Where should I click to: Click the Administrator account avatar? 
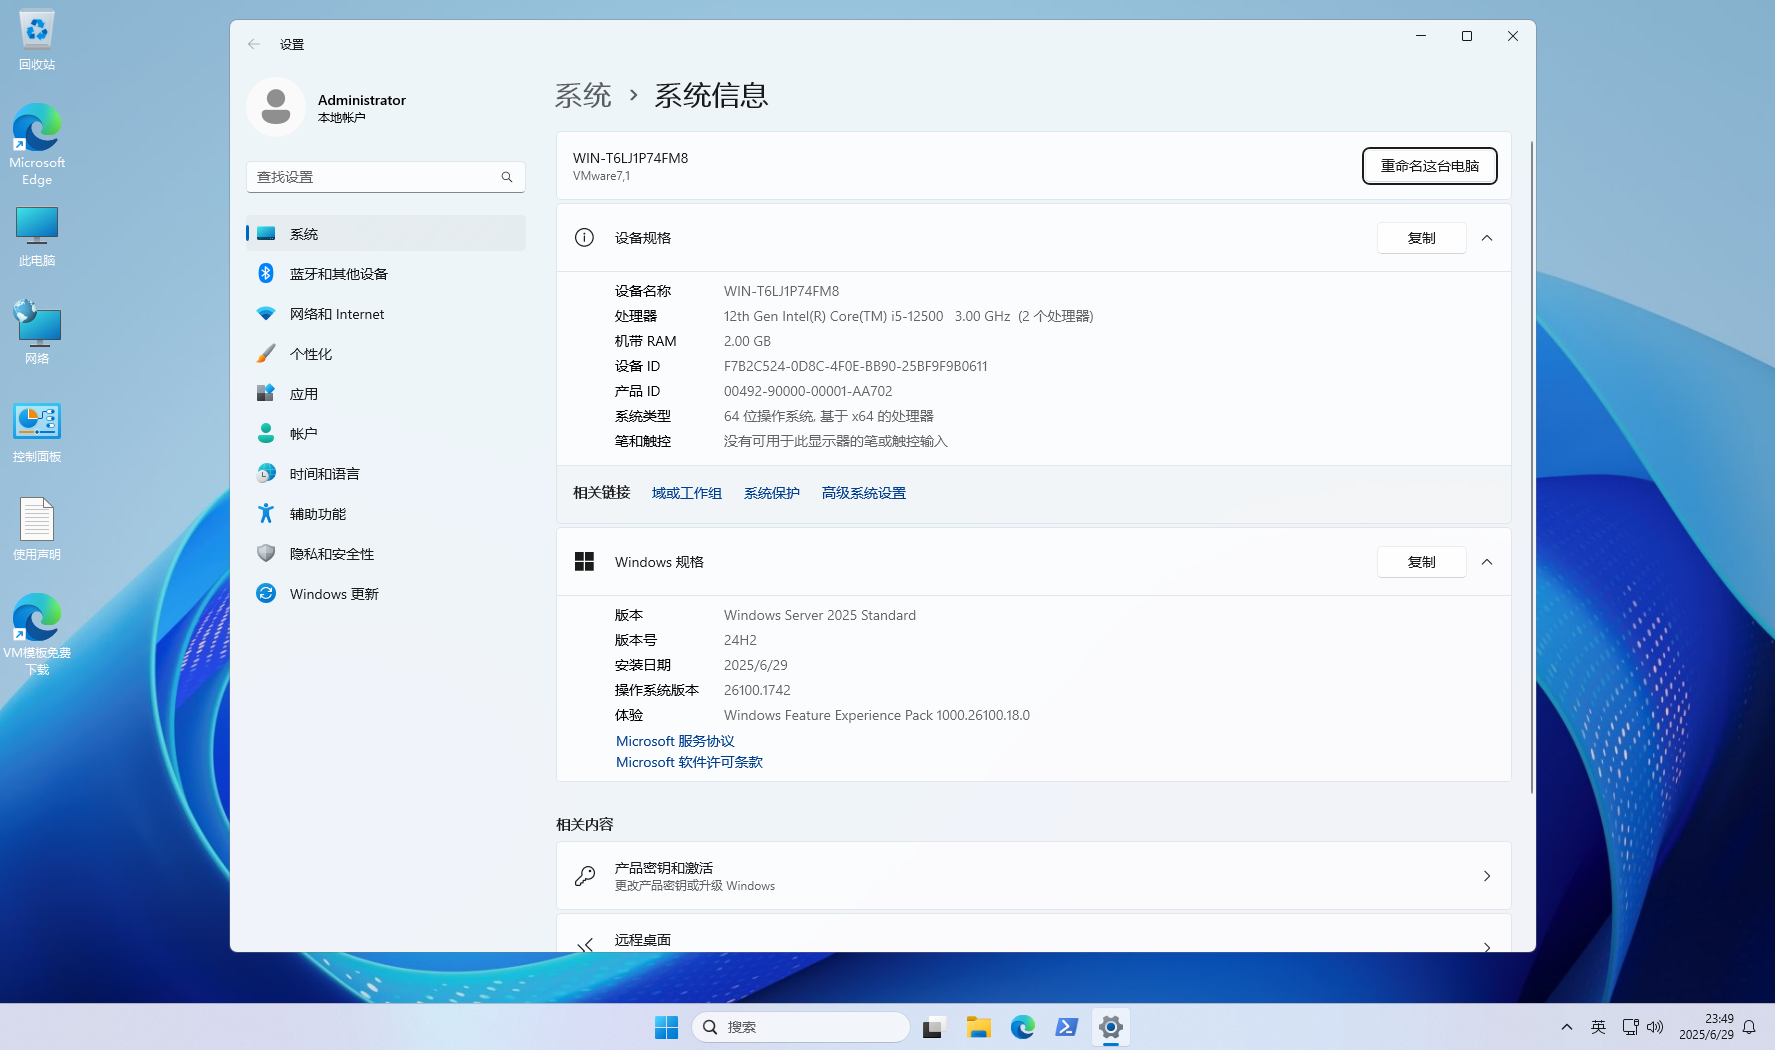tap(276, 107)
